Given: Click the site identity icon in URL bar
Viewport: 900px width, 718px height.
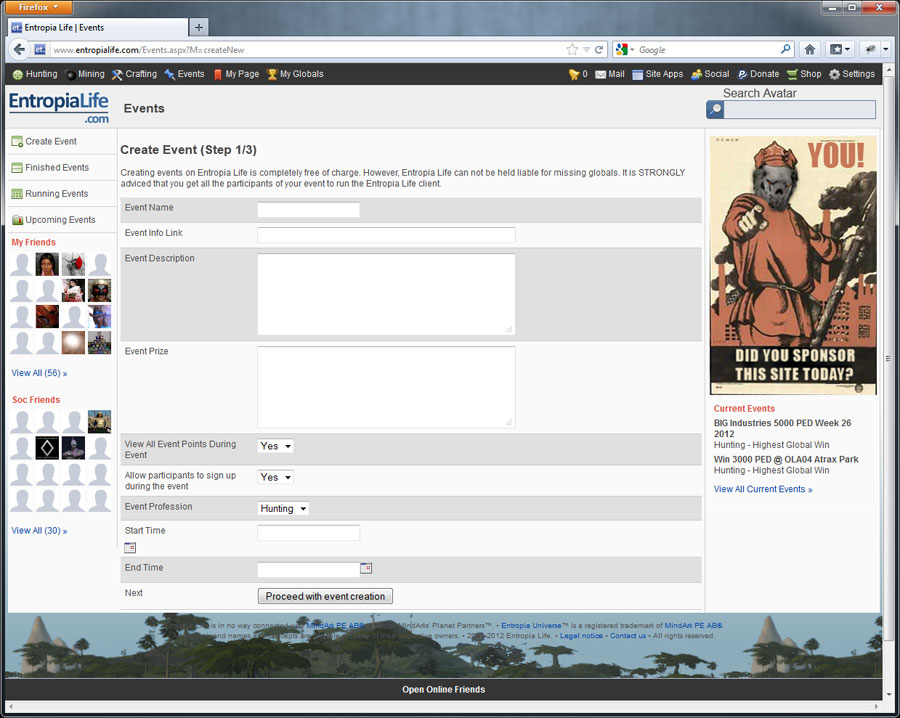Looking at the screenshot, I should [40, 50].
